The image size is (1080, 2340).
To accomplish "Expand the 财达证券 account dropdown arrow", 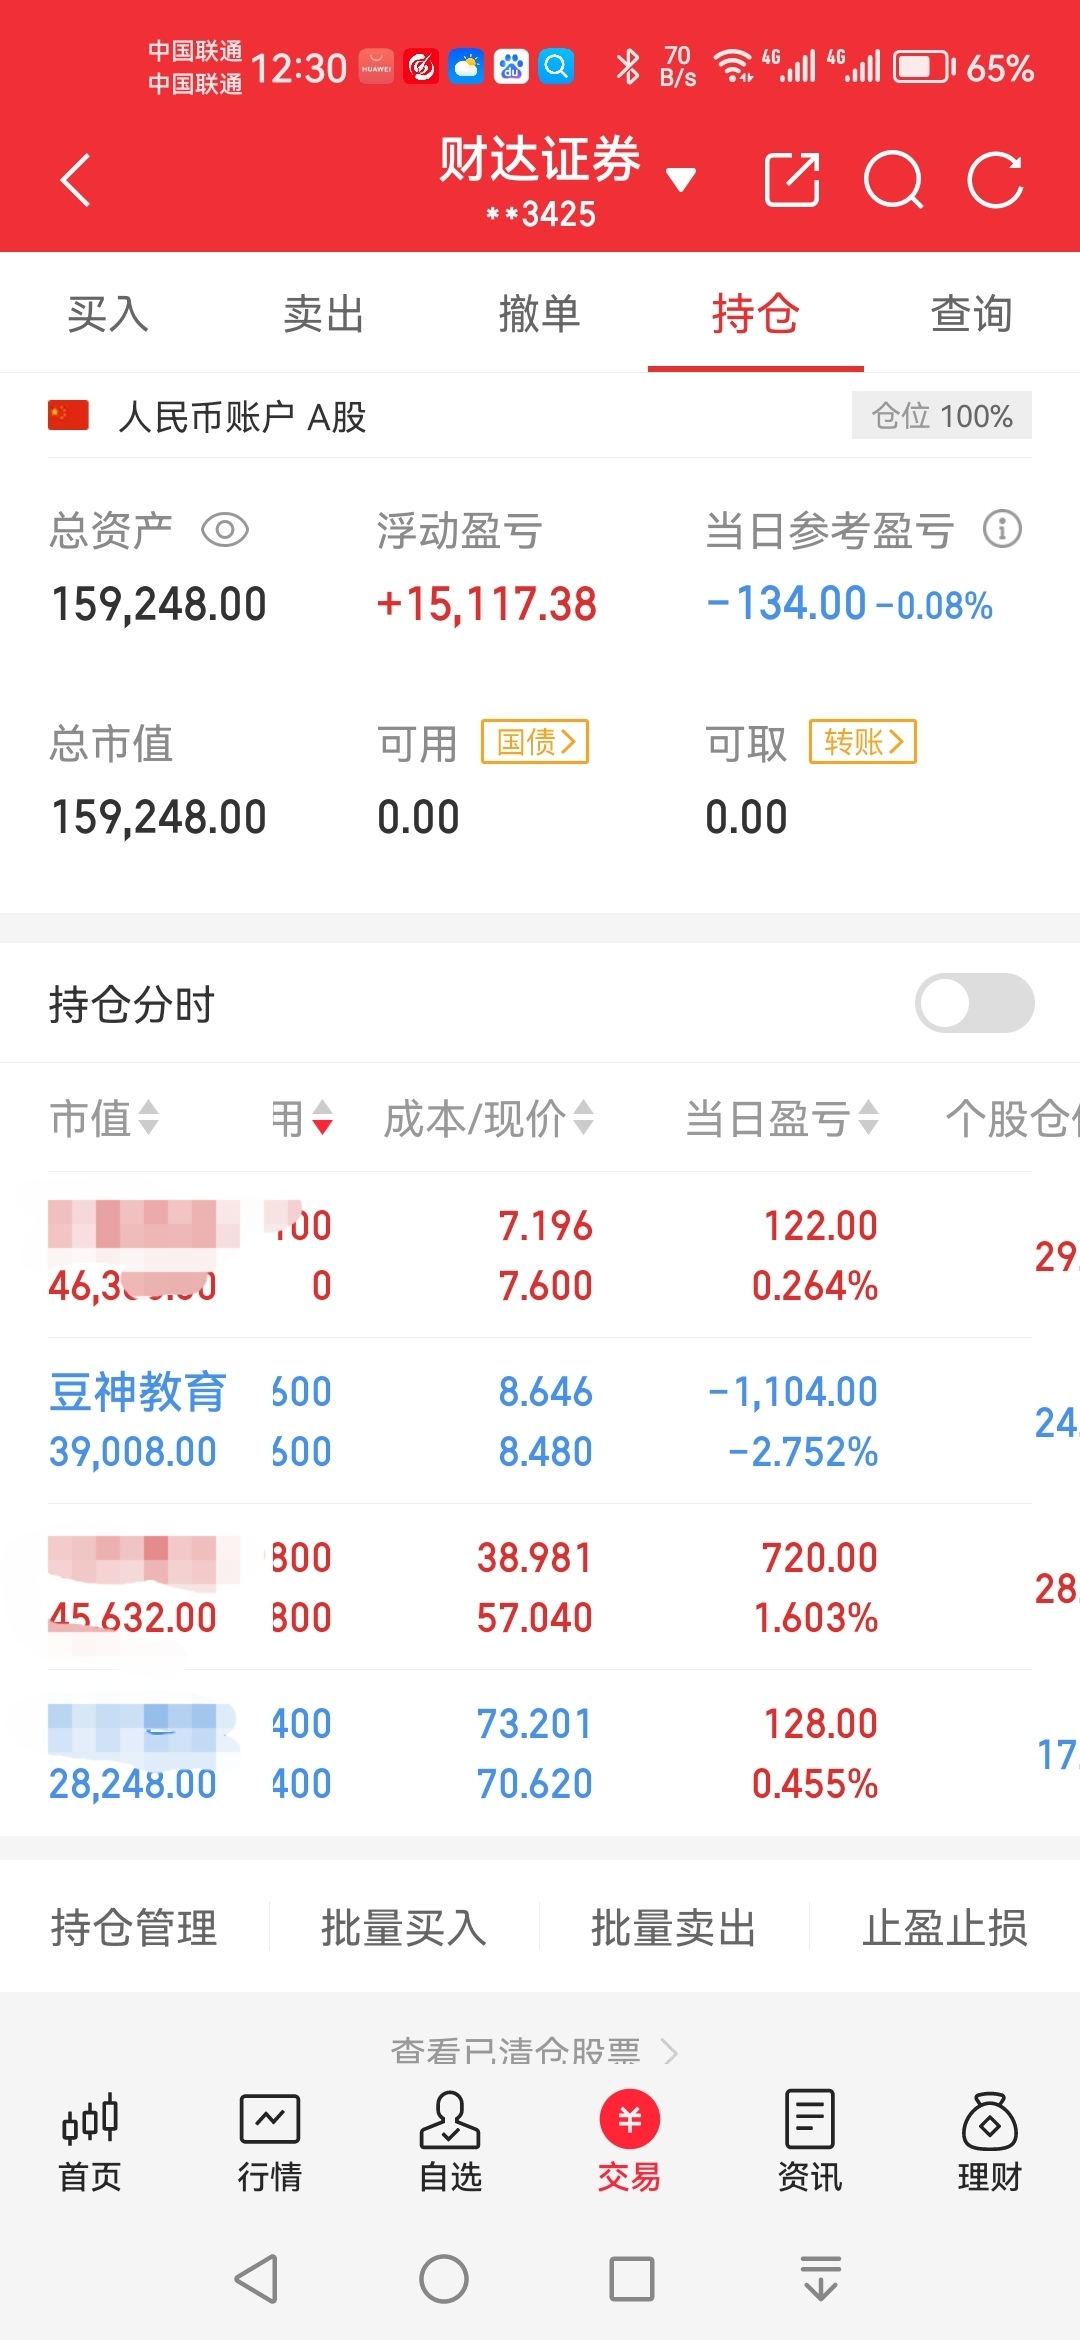I will [681, 180].
